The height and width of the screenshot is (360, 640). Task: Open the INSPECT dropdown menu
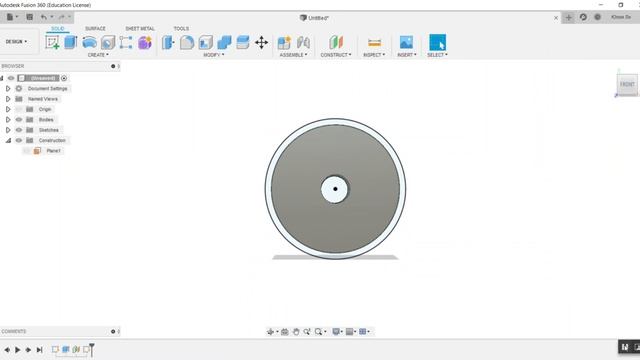tap(374, 55)
